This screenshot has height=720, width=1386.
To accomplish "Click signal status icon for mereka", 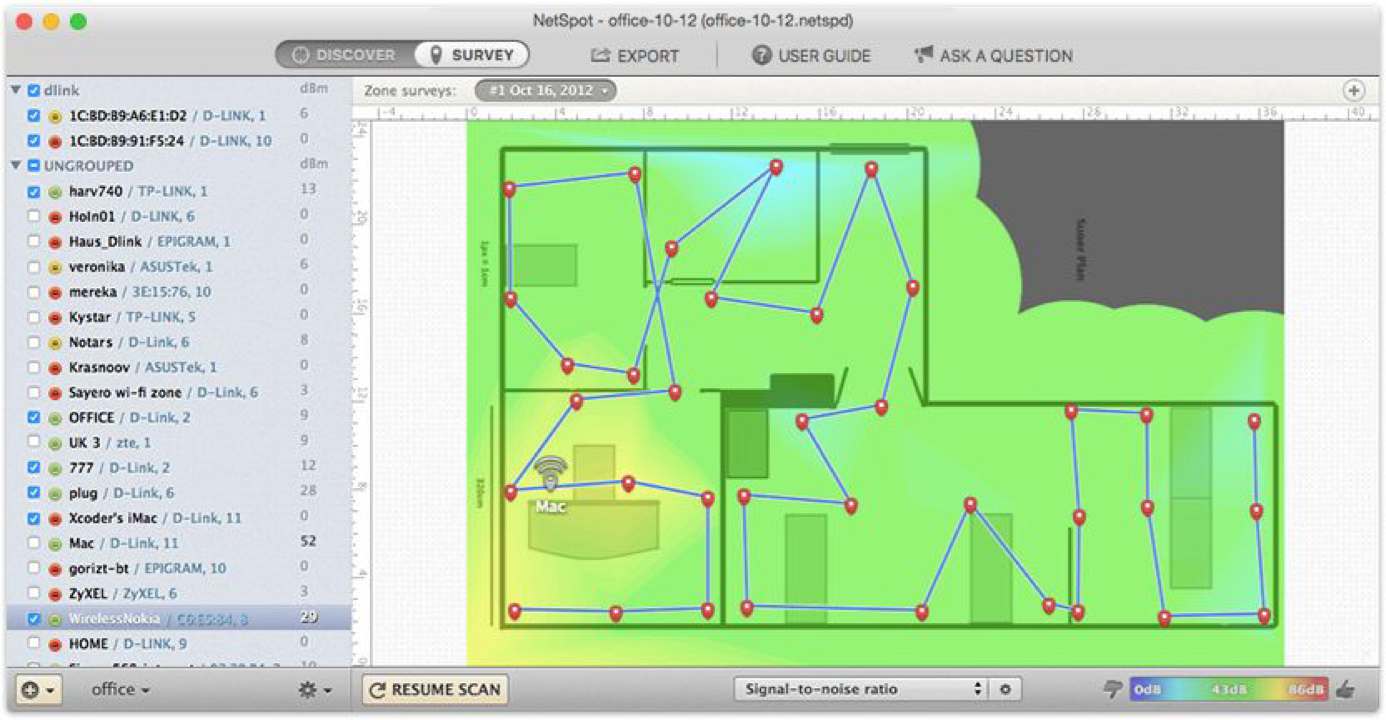I will (x=55, y=292).
